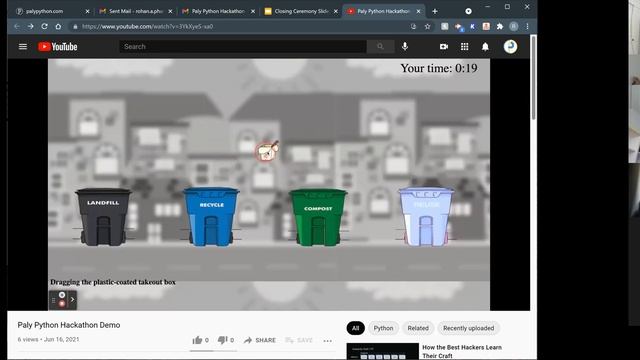Viewport: 640px width, 360px height.
Task: Select the Python filter chip
Action: (x=383, y=328)
